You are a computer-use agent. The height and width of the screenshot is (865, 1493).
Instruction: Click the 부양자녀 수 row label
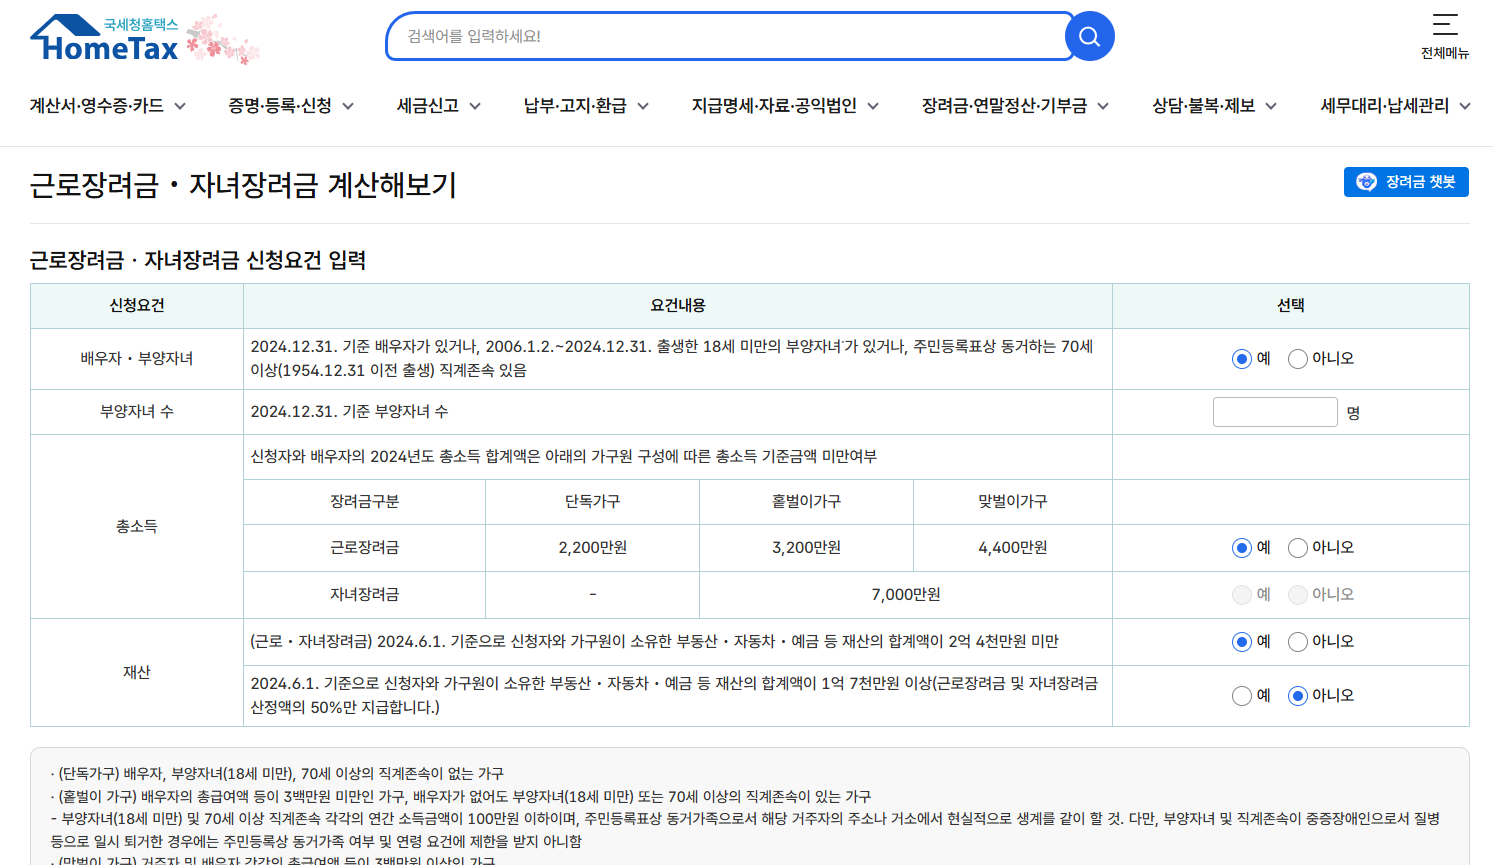[137, 412]
